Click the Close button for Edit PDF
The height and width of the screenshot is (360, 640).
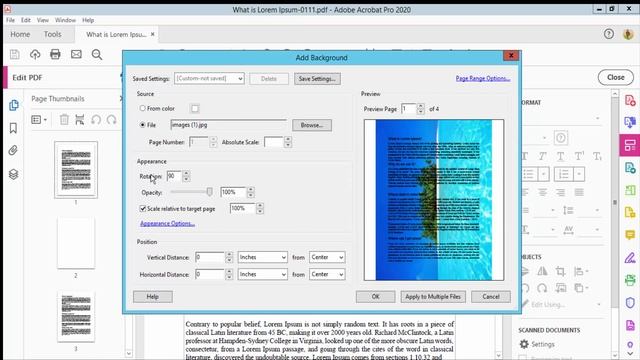(x=616, y=78)
